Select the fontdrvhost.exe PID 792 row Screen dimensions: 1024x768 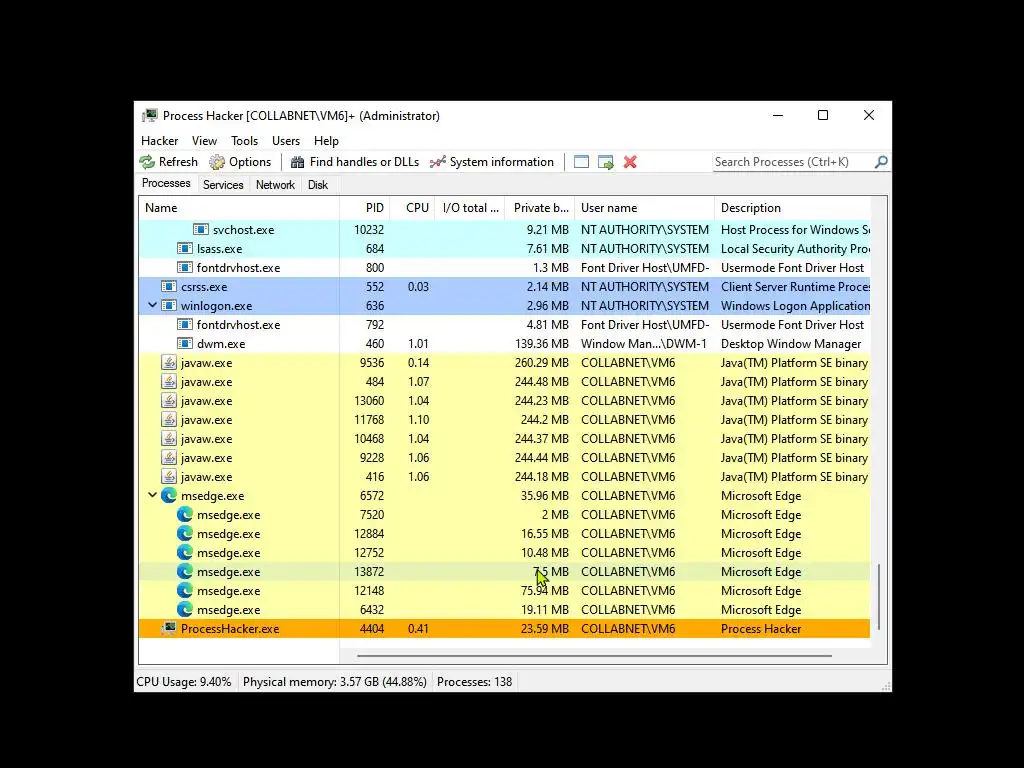coord(504,325)
